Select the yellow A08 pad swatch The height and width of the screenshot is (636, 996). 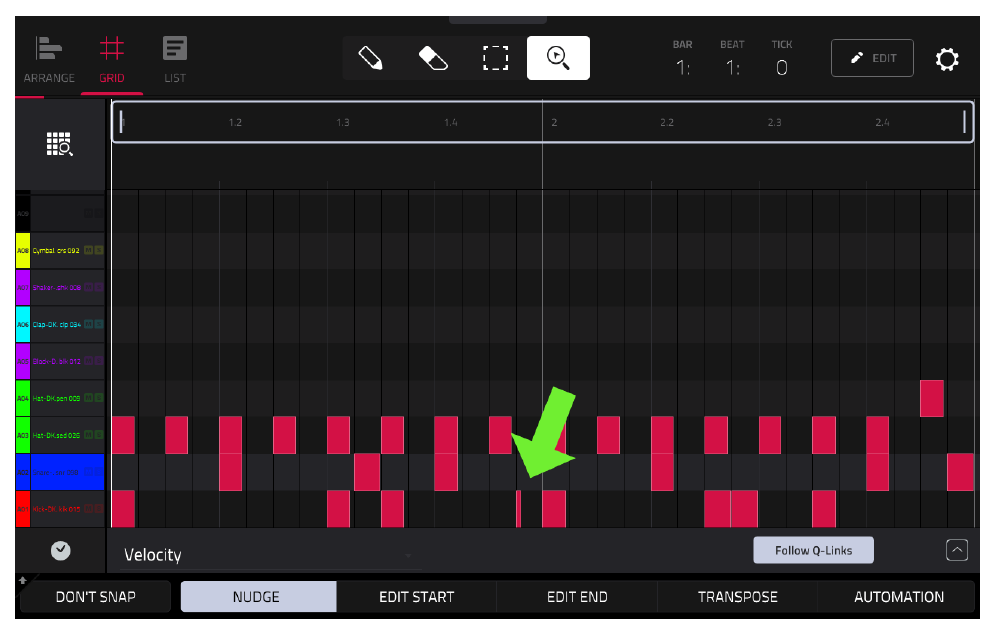coord(23,250)
